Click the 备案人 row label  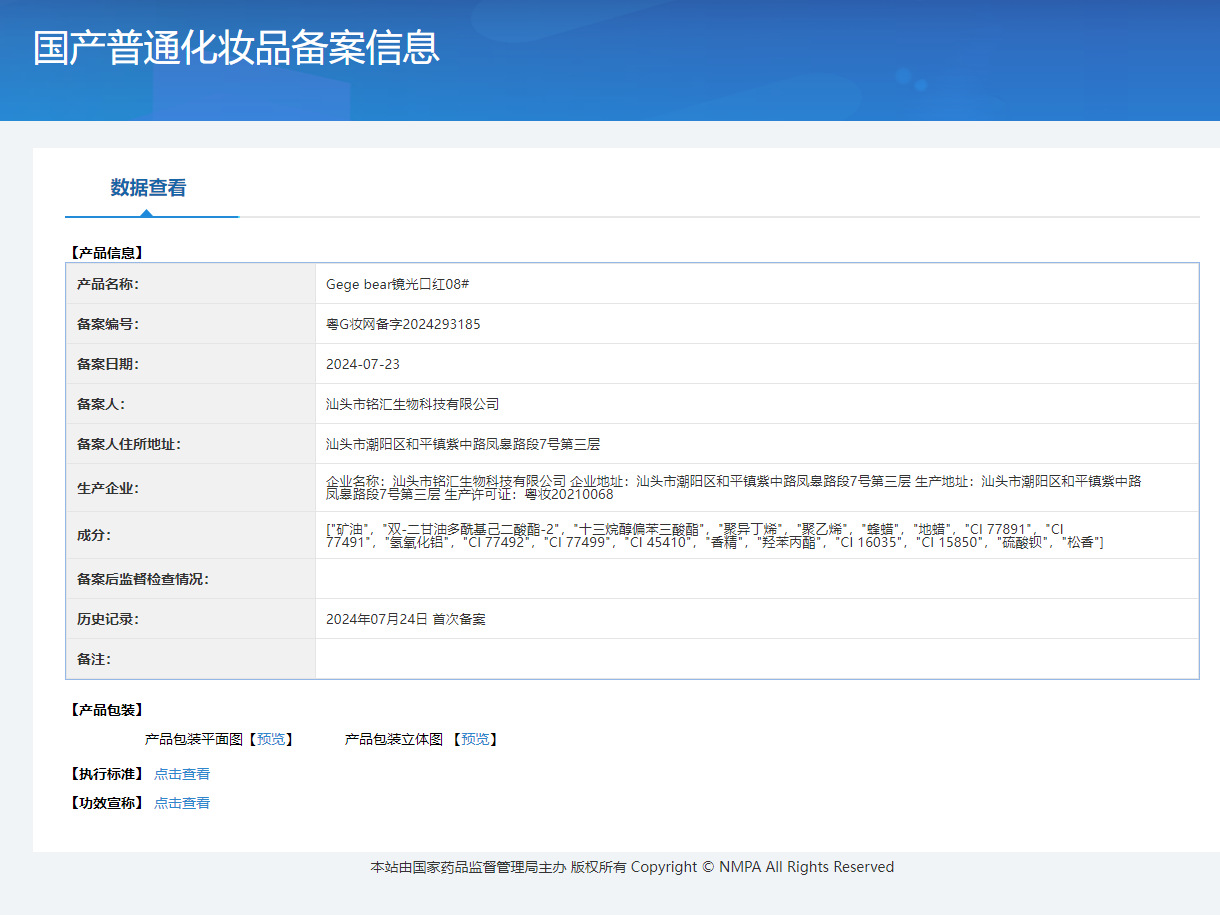(x=101, y=404)
